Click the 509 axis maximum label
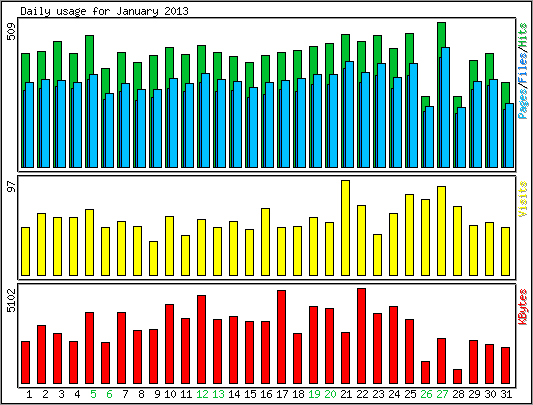533x405 pixels. pos(12,32)
